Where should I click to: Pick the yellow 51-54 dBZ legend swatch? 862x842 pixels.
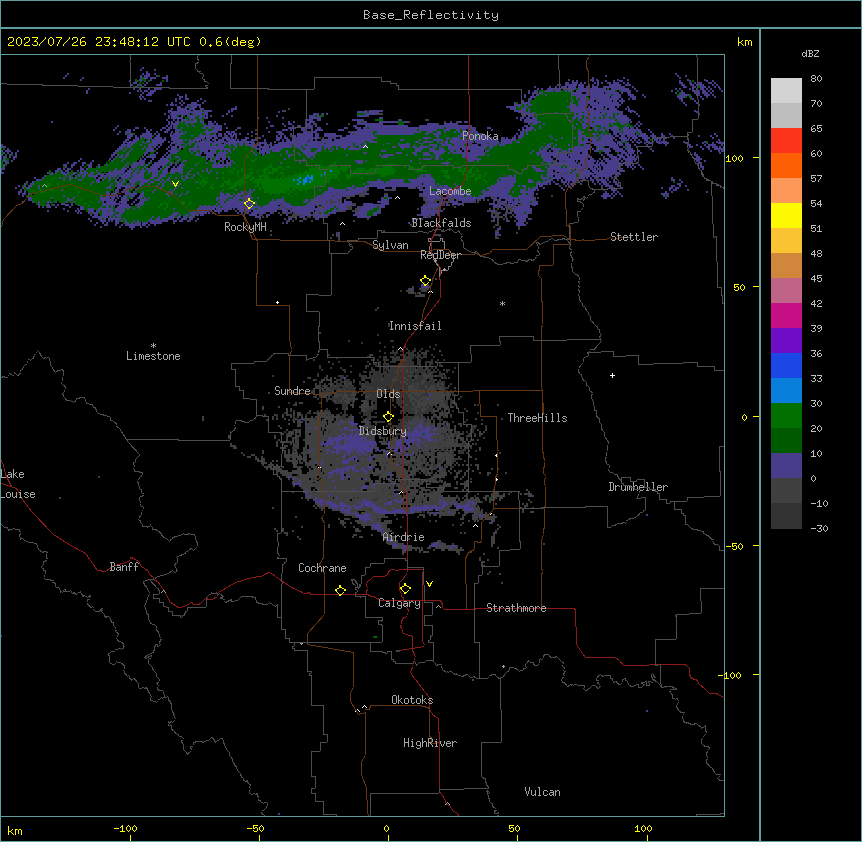point(786,215)
